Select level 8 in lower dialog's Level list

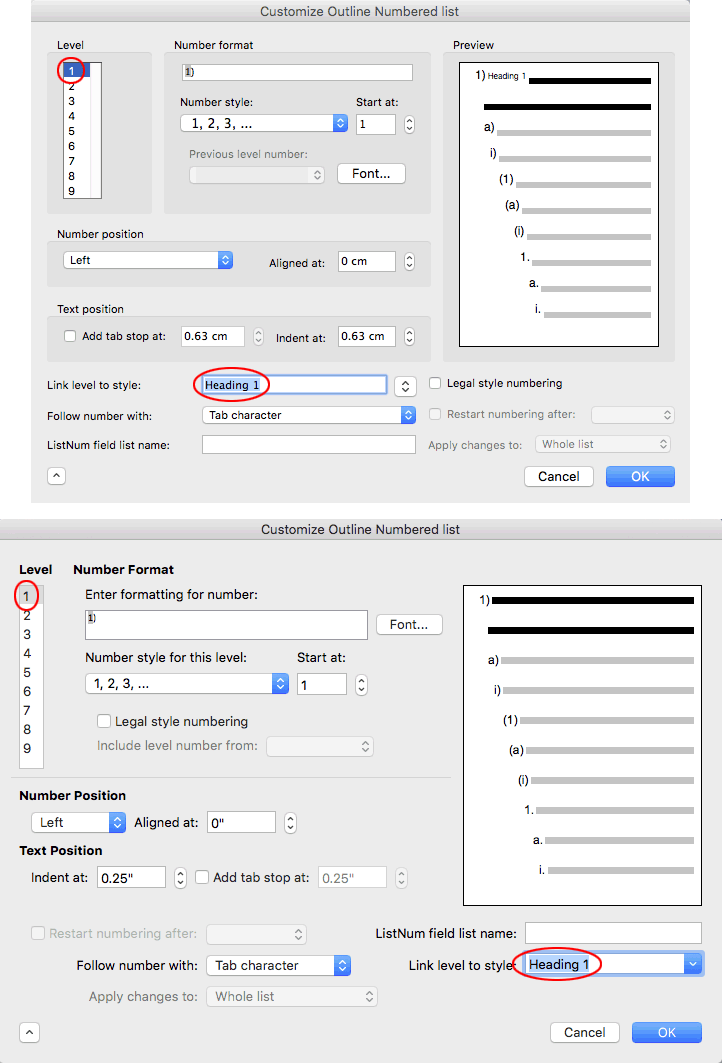(27, 729)
